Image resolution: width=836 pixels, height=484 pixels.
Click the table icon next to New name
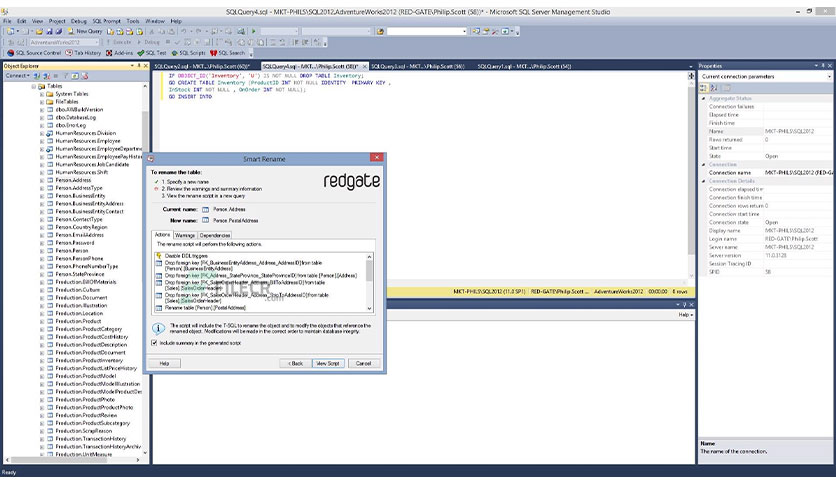click(x=205, y=220)
